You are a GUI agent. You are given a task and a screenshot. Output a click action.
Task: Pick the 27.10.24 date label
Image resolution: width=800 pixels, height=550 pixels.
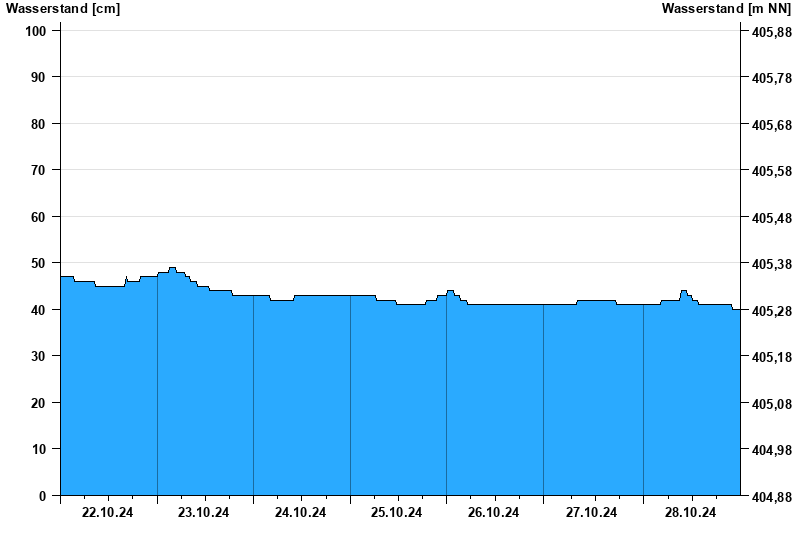[591, 513]
